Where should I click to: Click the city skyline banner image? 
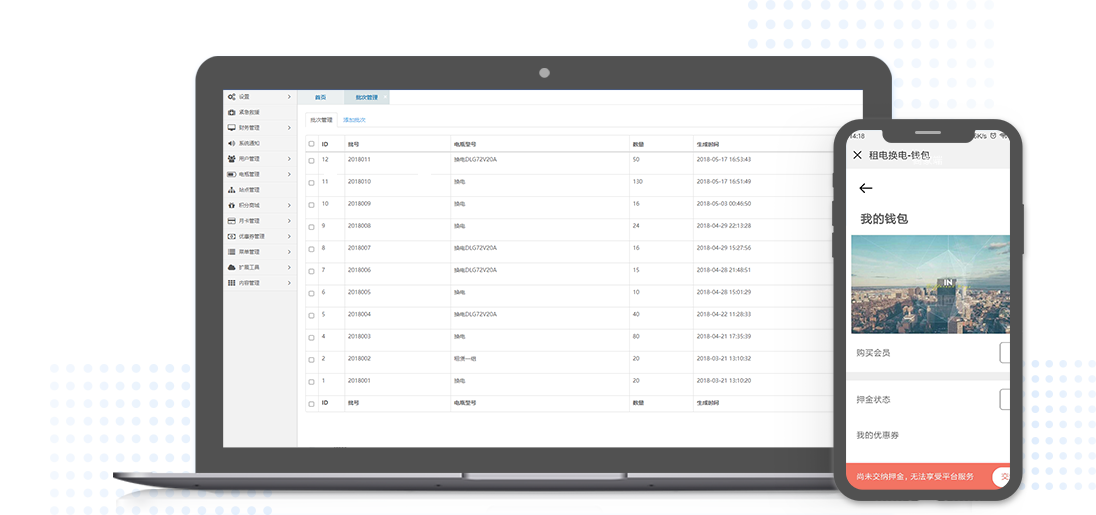tap(930, 285)
